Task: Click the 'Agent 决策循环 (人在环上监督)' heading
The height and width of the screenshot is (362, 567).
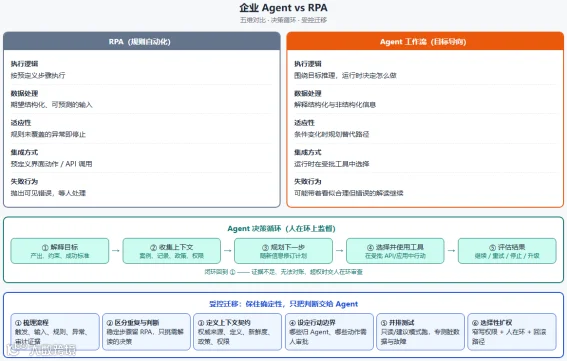Action: pyautogui.click(x=281, y=229)
